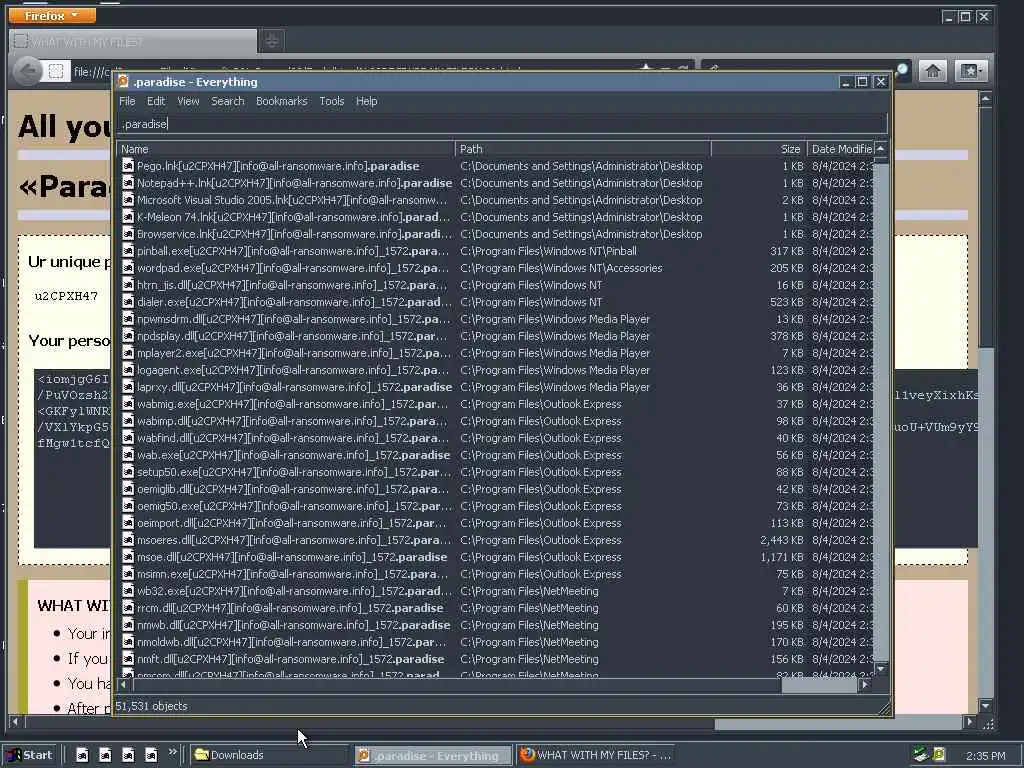Viewport: 1024px width, 768px height.
Task: Select the laprxy.dll encrypted file name
Action: [x=295, y=387]
